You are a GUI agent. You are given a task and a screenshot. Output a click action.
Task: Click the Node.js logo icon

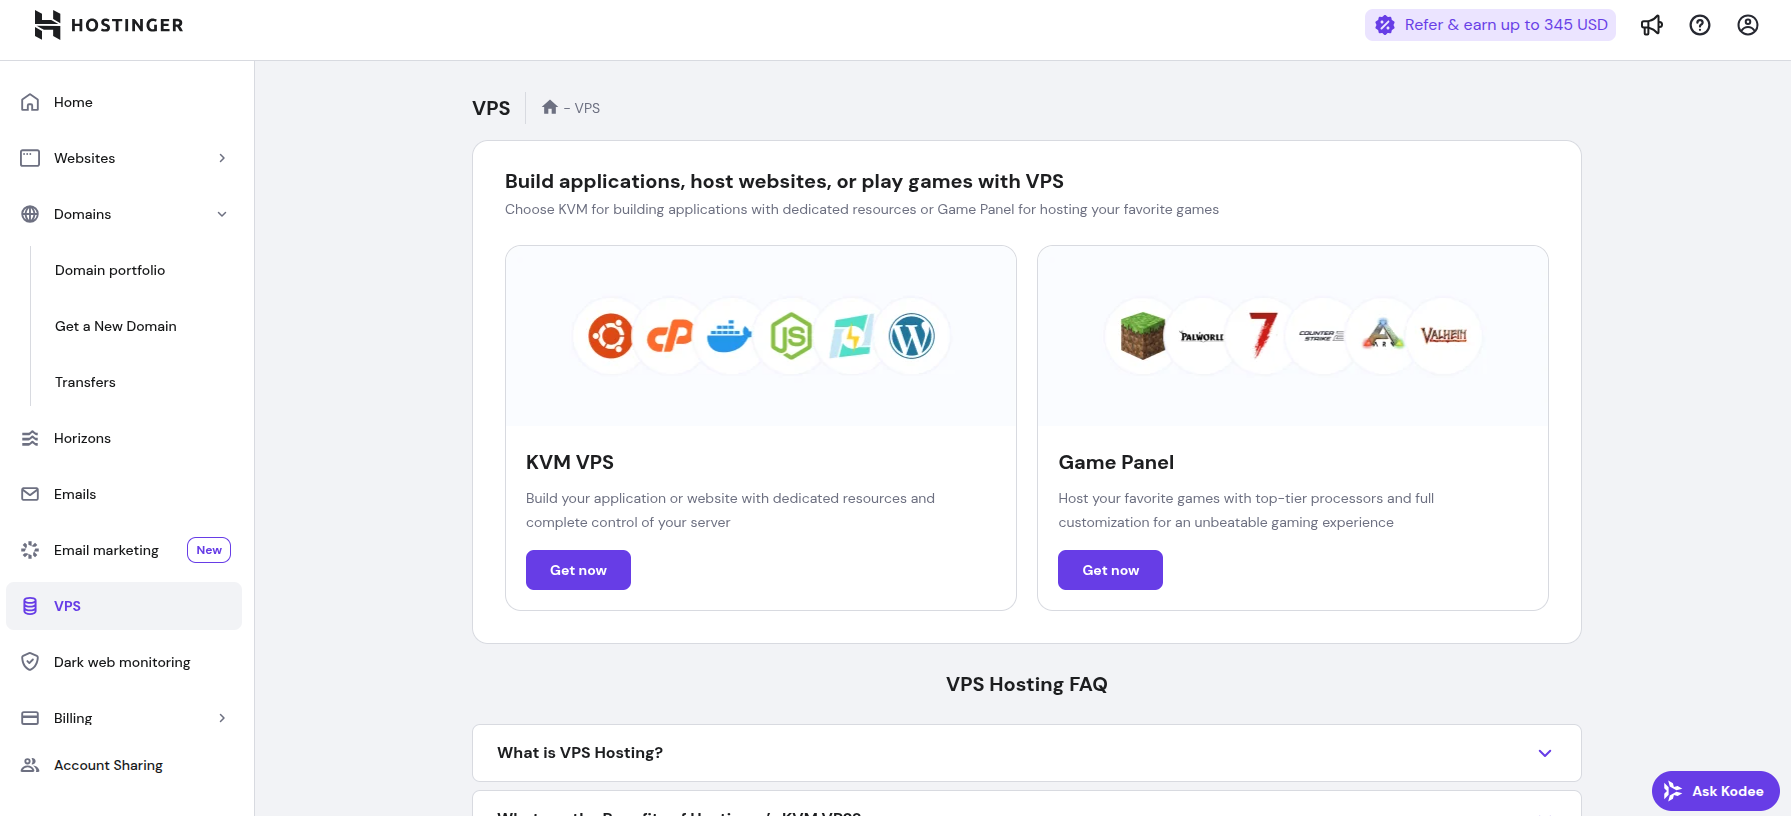click(x=790, y=336)
